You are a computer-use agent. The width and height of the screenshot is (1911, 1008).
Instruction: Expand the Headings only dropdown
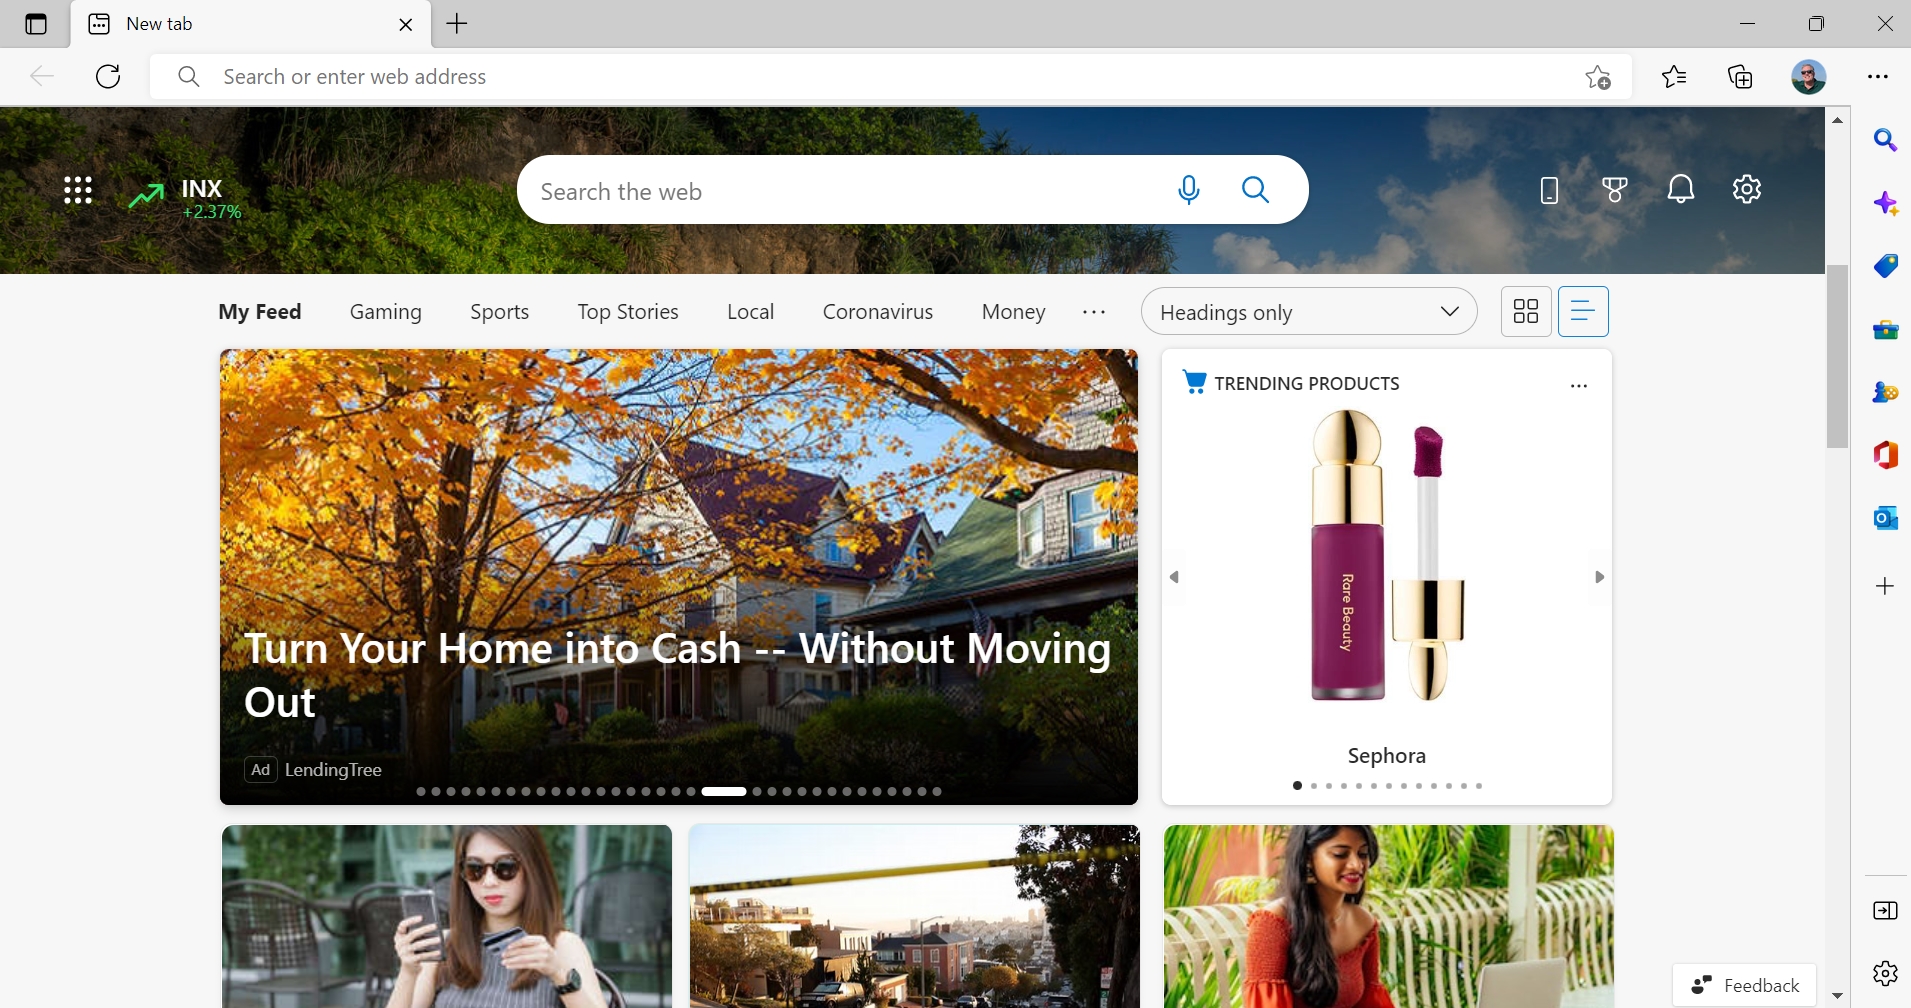[x=1308, y=312]
